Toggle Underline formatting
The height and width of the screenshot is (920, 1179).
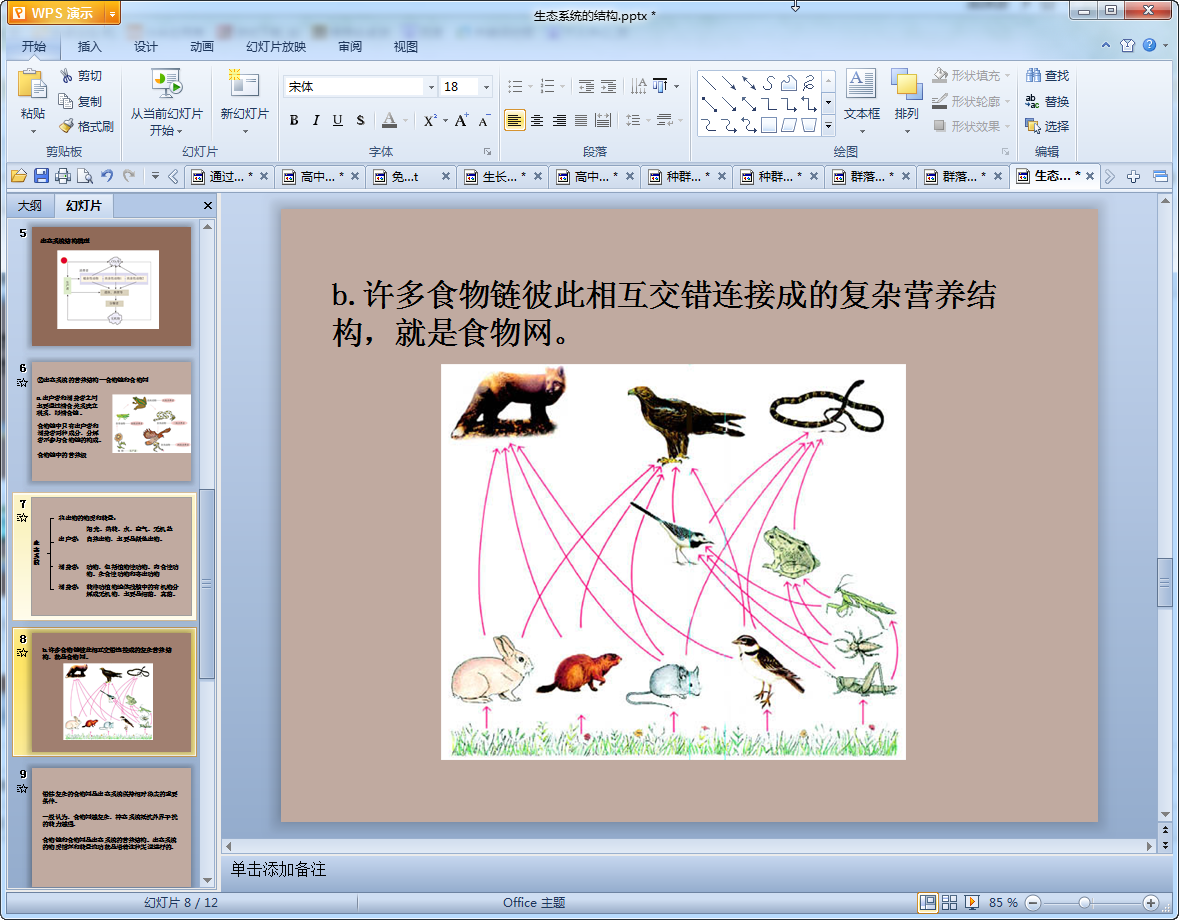[338, 120]
